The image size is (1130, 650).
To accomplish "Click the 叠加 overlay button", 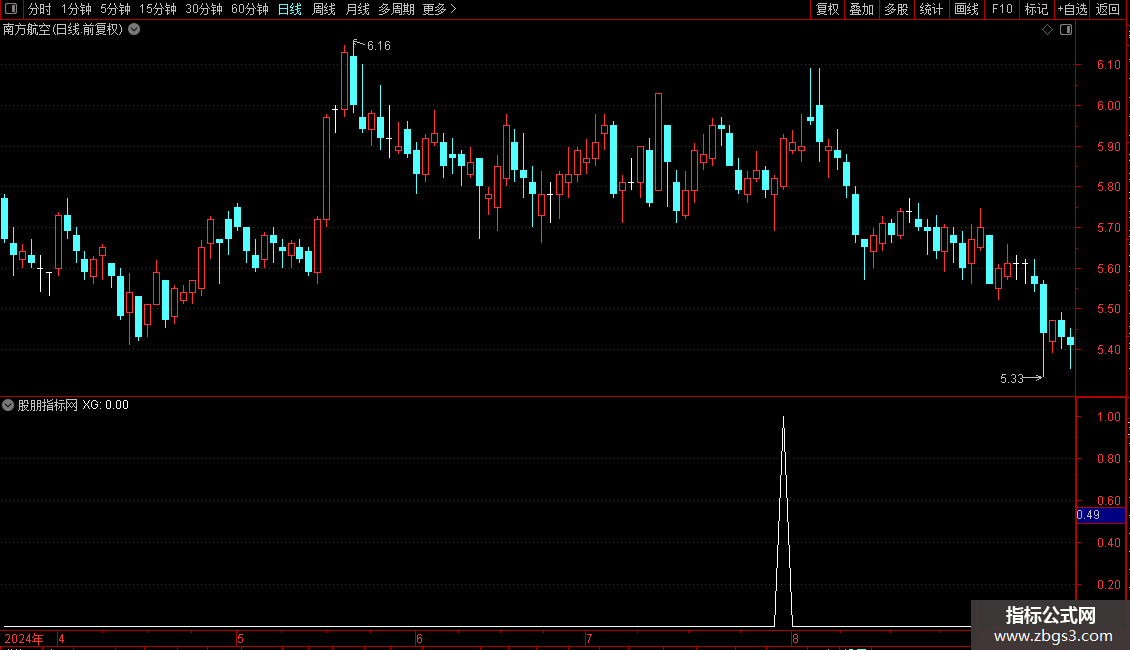I will 861,9.
